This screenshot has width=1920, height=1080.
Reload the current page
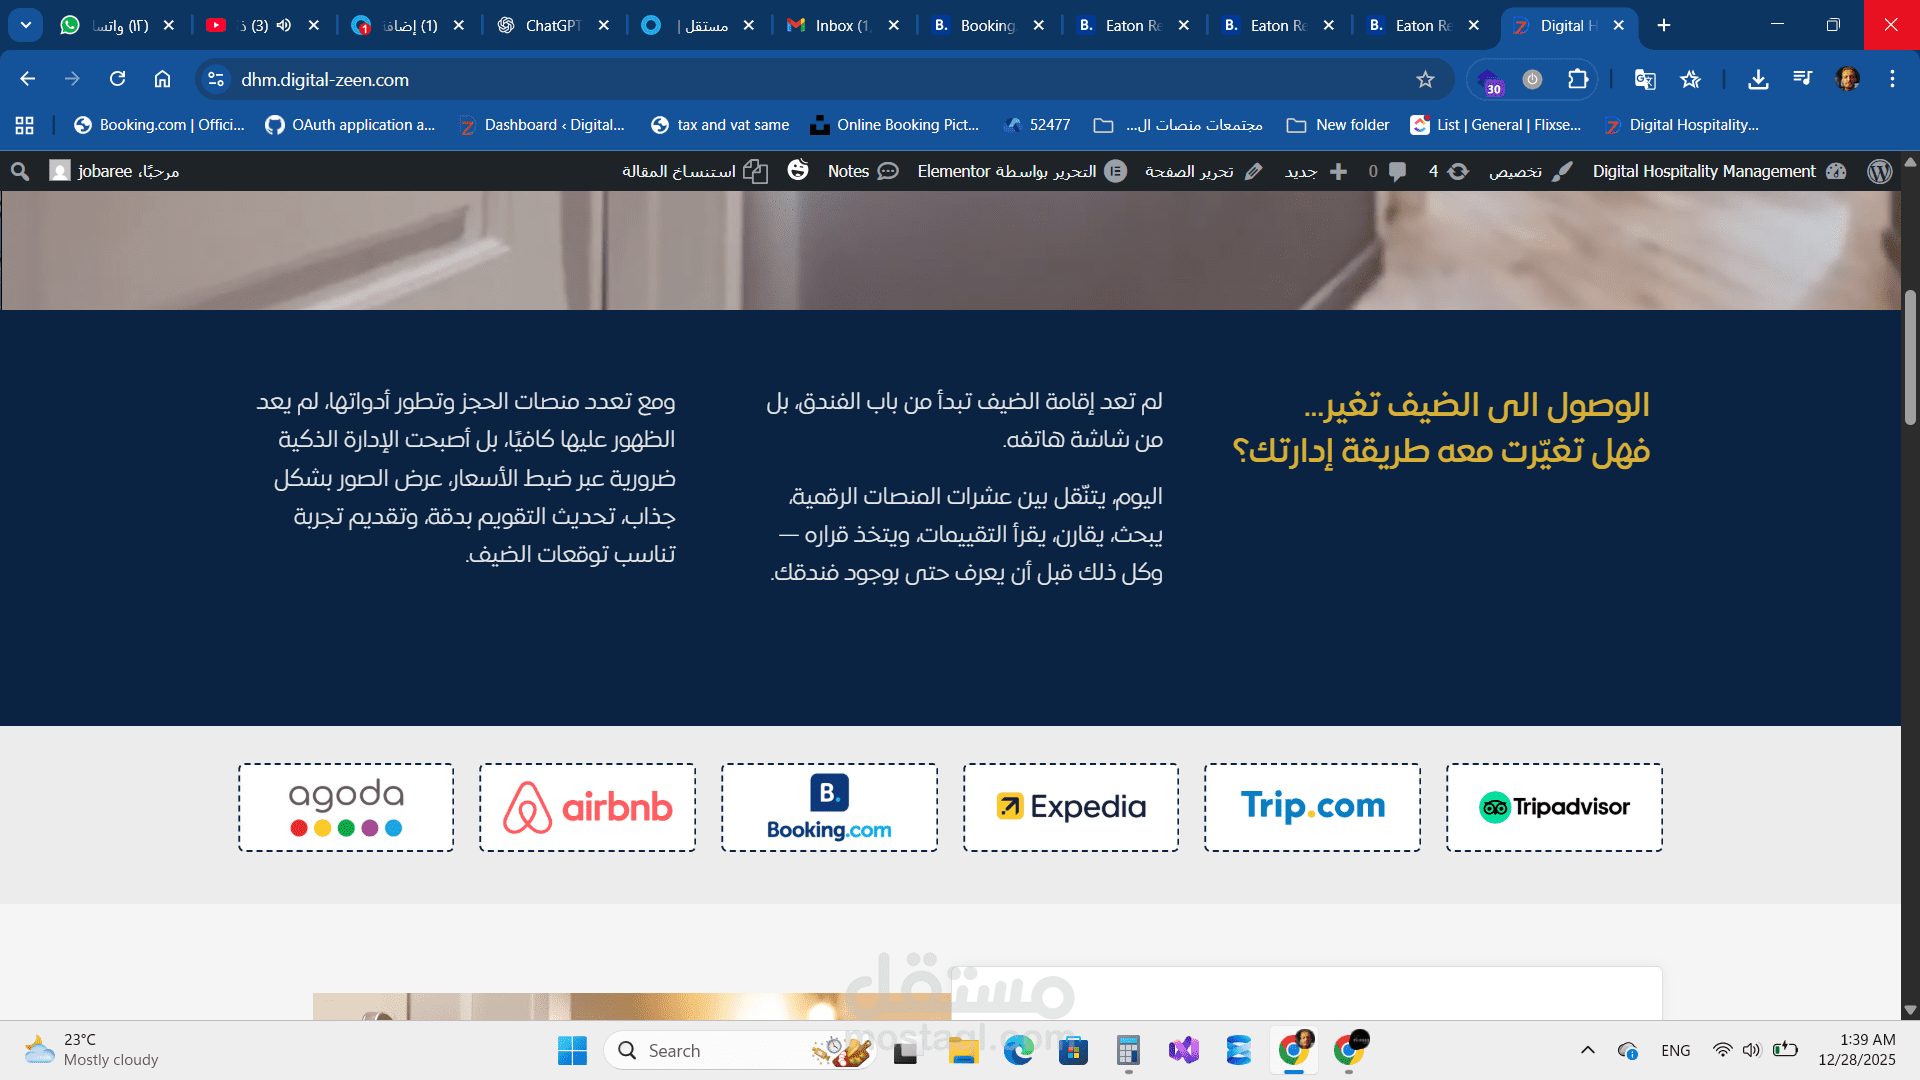tap(118, 80)
